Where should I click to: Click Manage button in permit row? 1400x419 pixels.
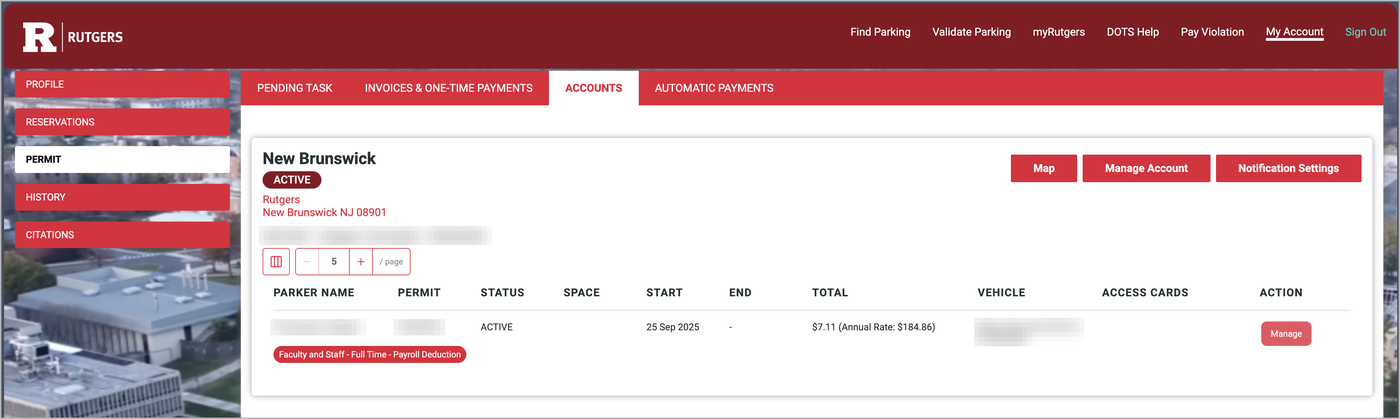(x=1285, y=334)
